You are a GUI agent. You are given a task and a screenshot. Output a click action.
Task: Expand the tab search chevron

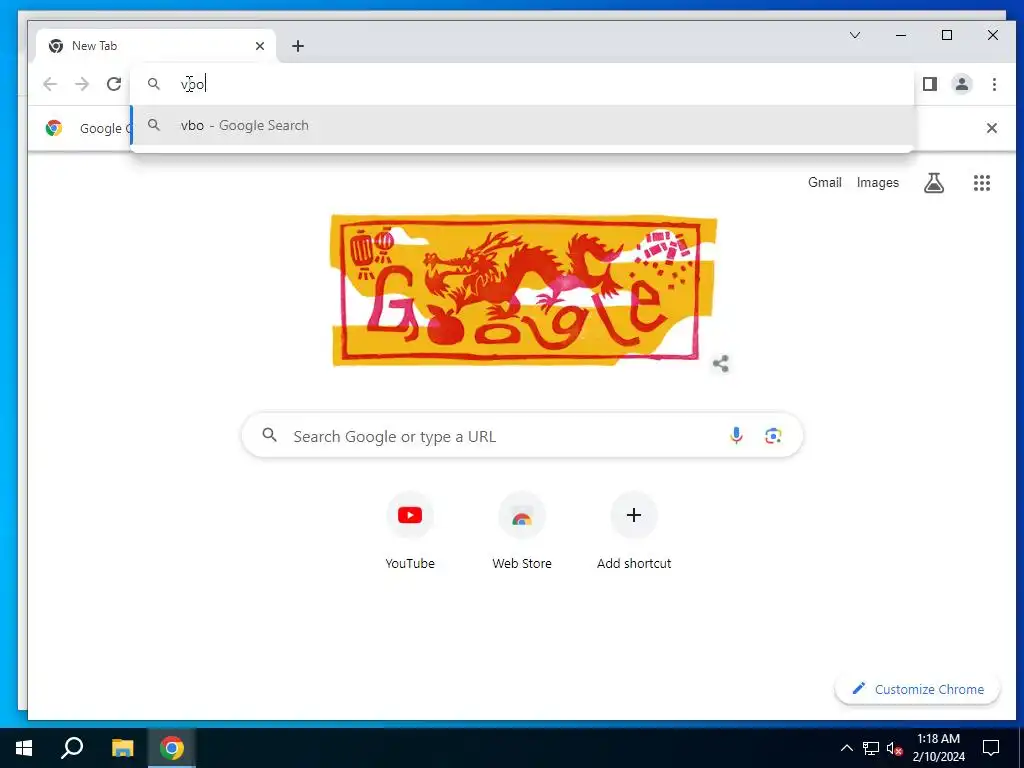[x=855, y=35]
